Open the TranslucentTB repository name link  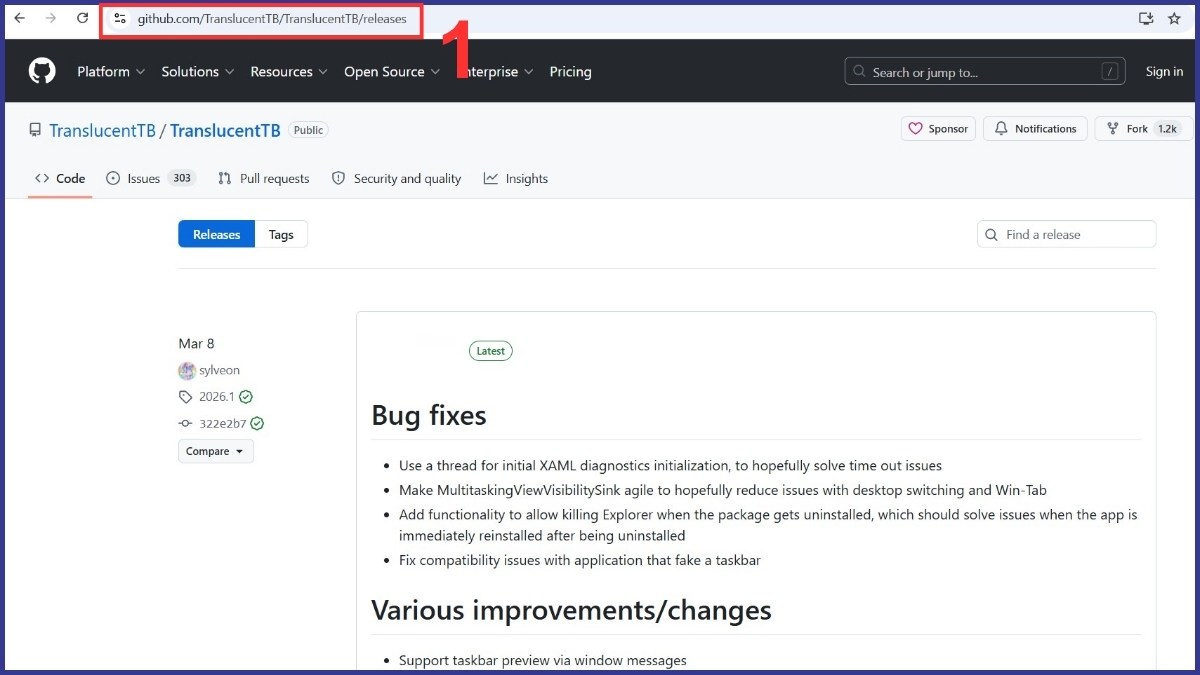click(x=224, y=130)
